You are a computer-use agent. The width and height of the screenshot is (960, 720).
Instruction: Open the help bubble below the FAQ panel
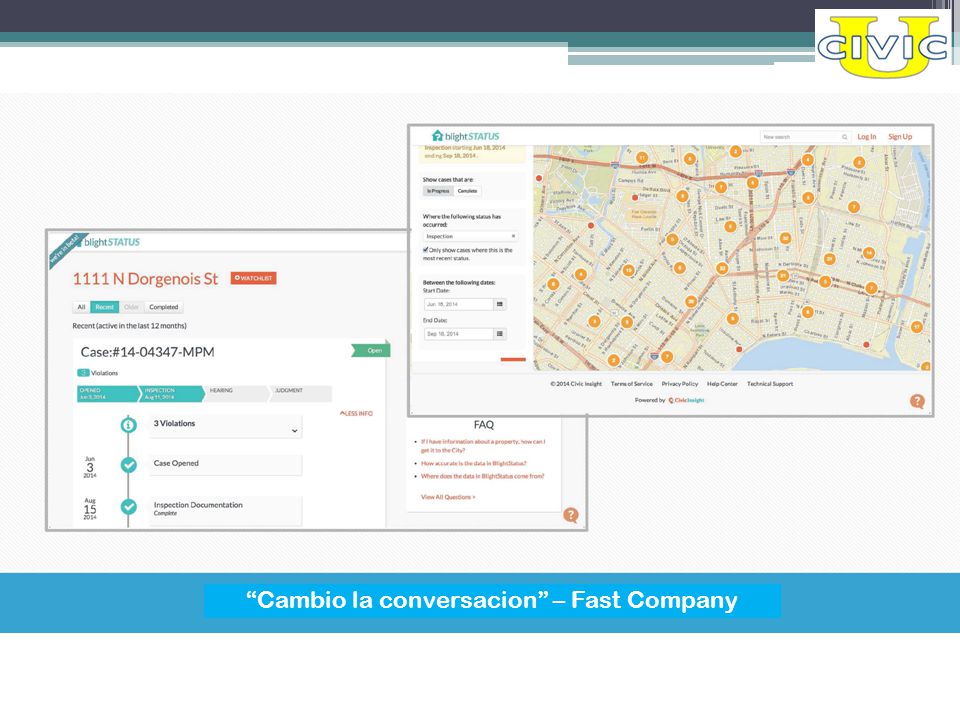click(x=571, y=515)
